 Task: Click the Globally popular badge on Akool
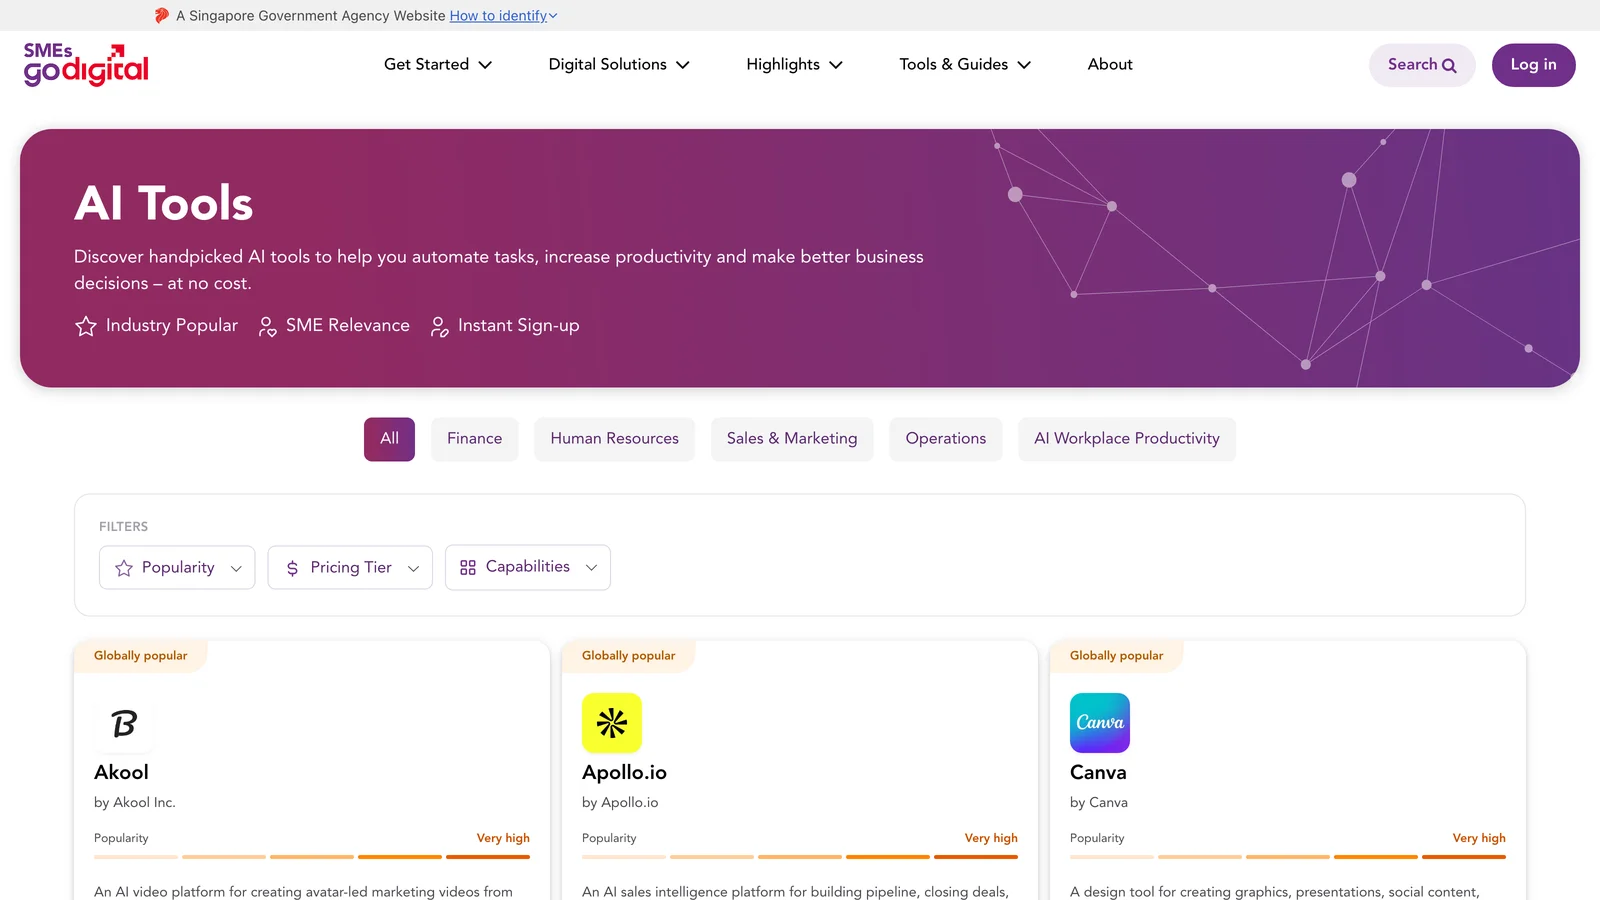point(141,656)
